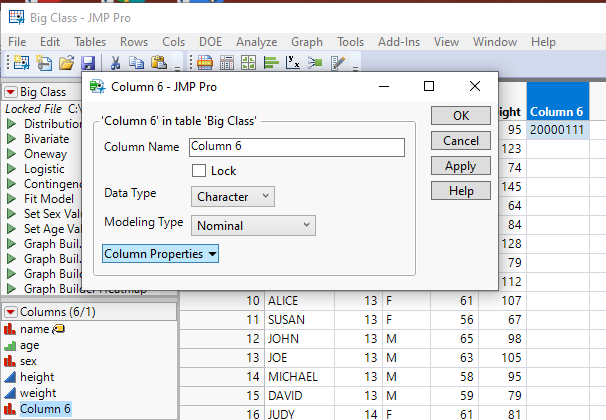The width and height of the screenshot is (606, 420).
Task: Select the height column in the Columns panel
Action: point(37,377)
